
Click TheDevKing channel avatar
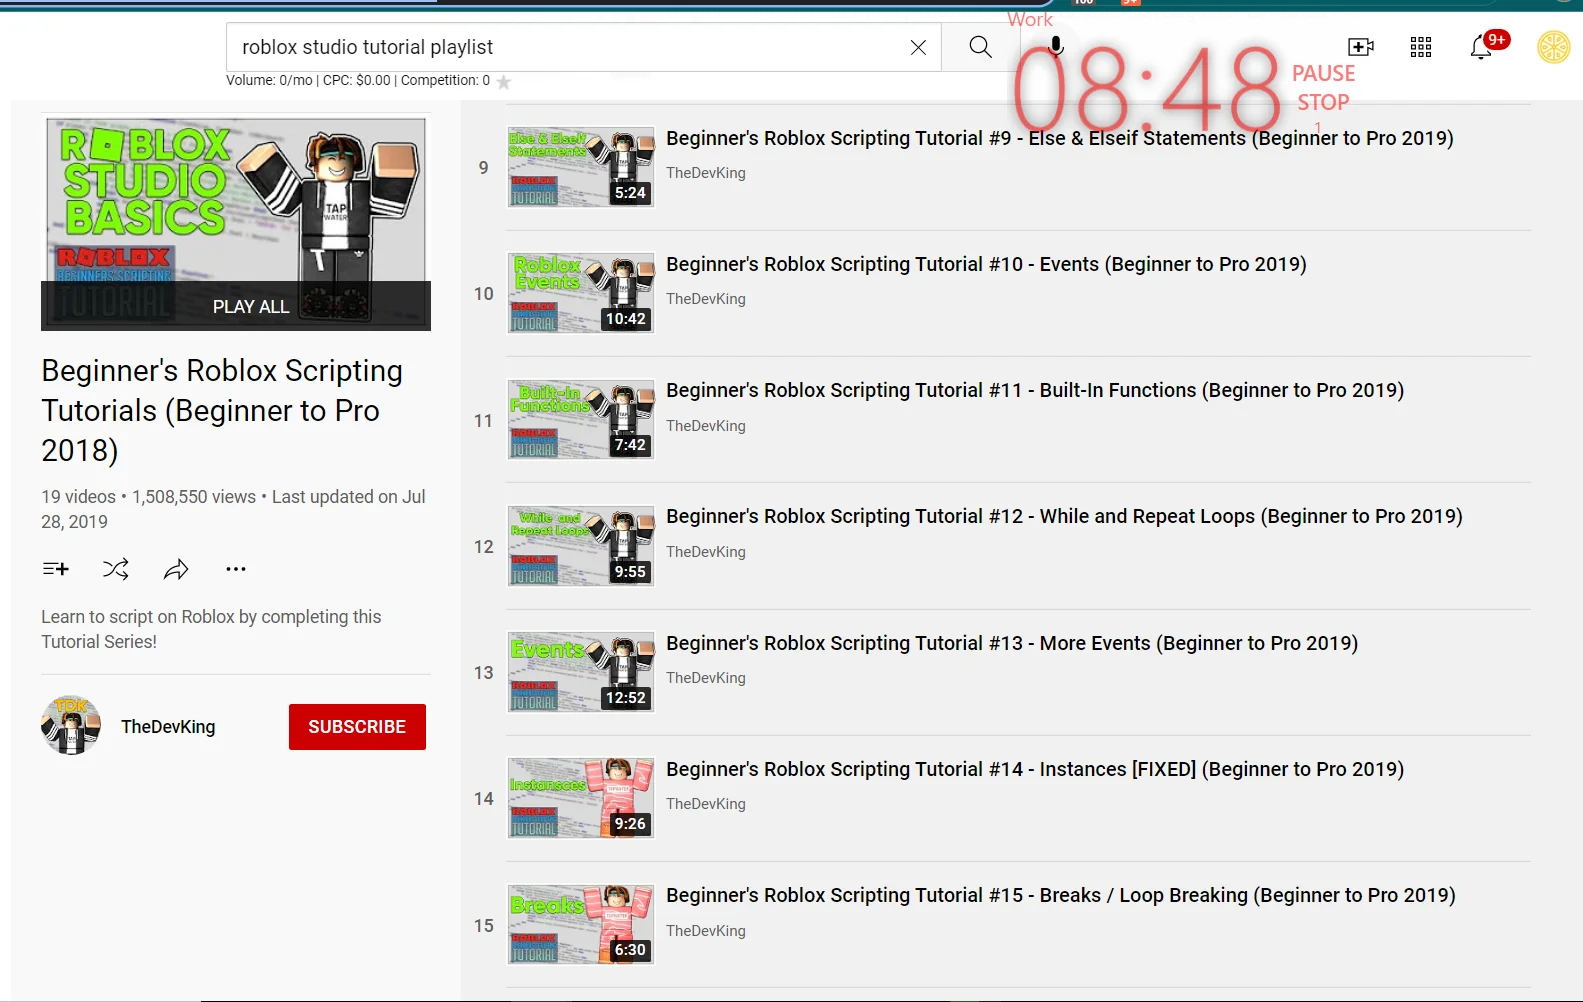(71, 726)
